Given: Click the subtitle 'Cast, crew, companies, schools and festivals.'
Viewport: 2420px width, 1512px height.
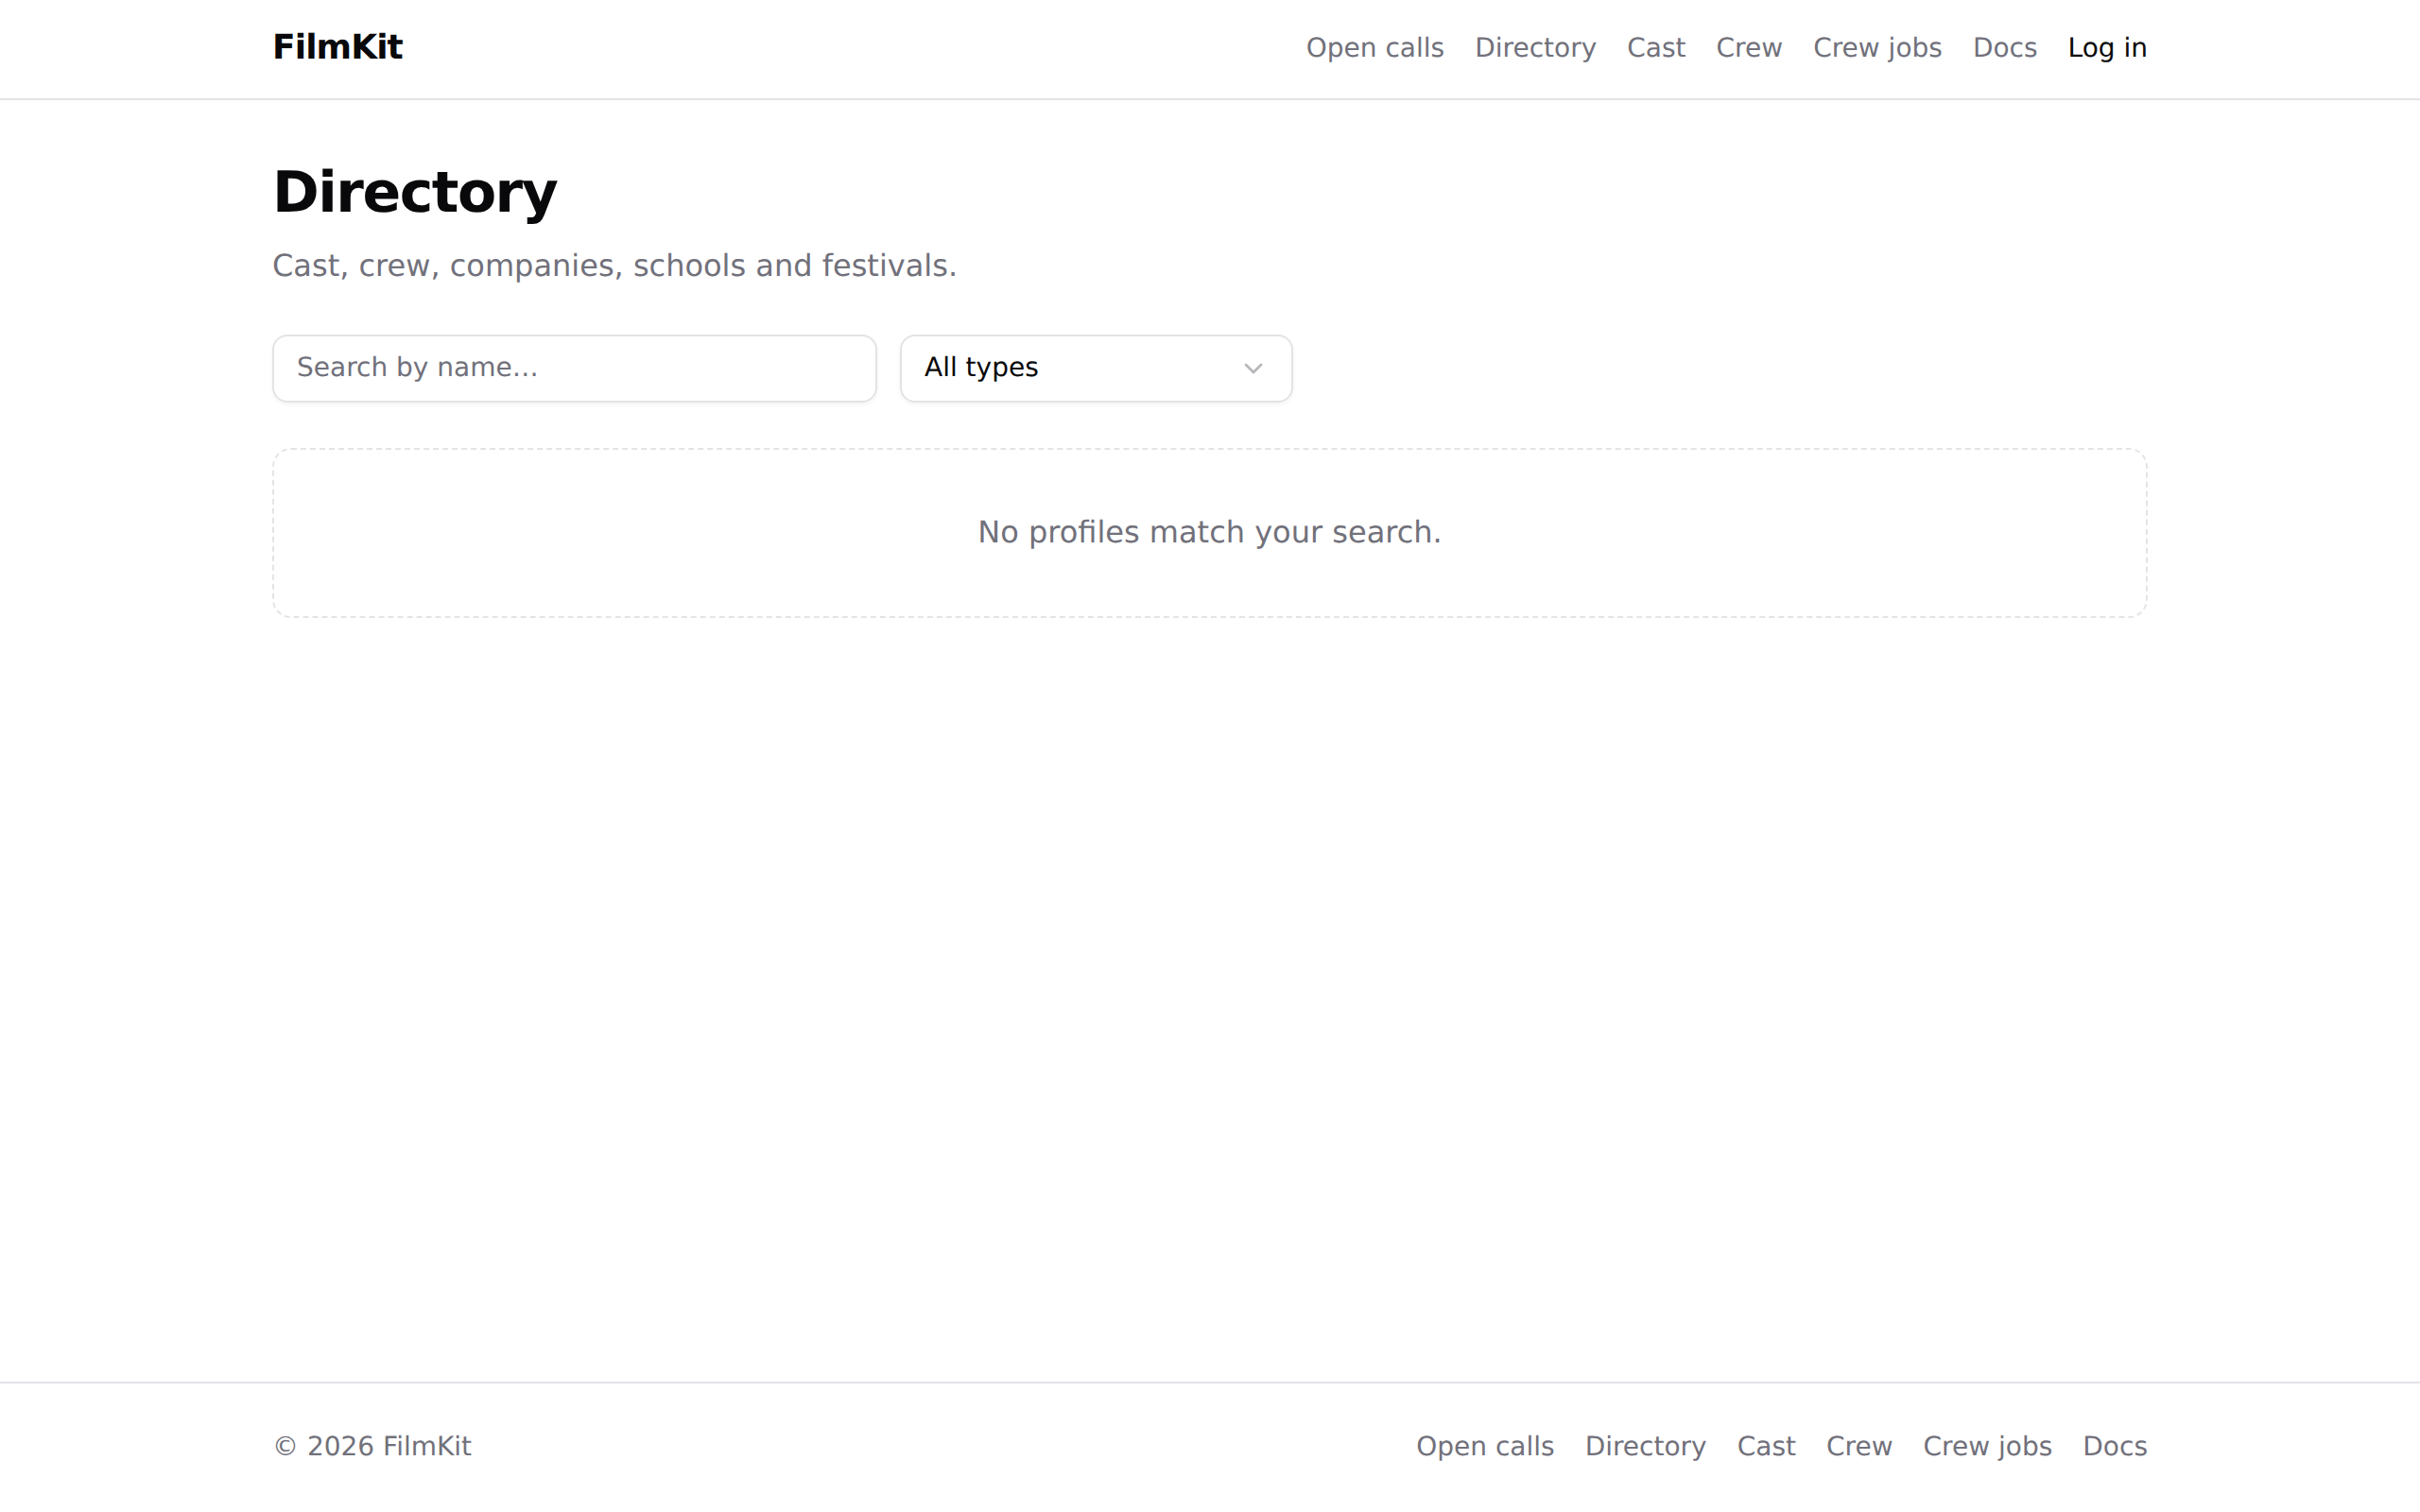Looking at the screenshot, I should [x=615, y=266].
